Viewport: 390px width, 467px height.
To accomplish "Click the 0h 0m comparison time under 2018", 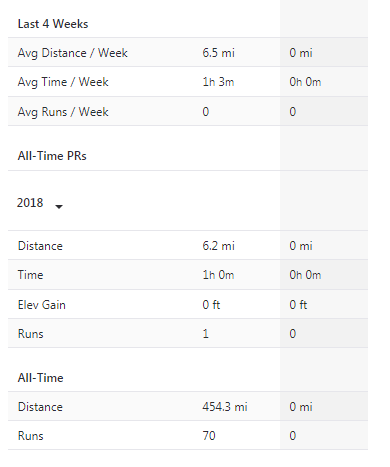I will [305, 275].
